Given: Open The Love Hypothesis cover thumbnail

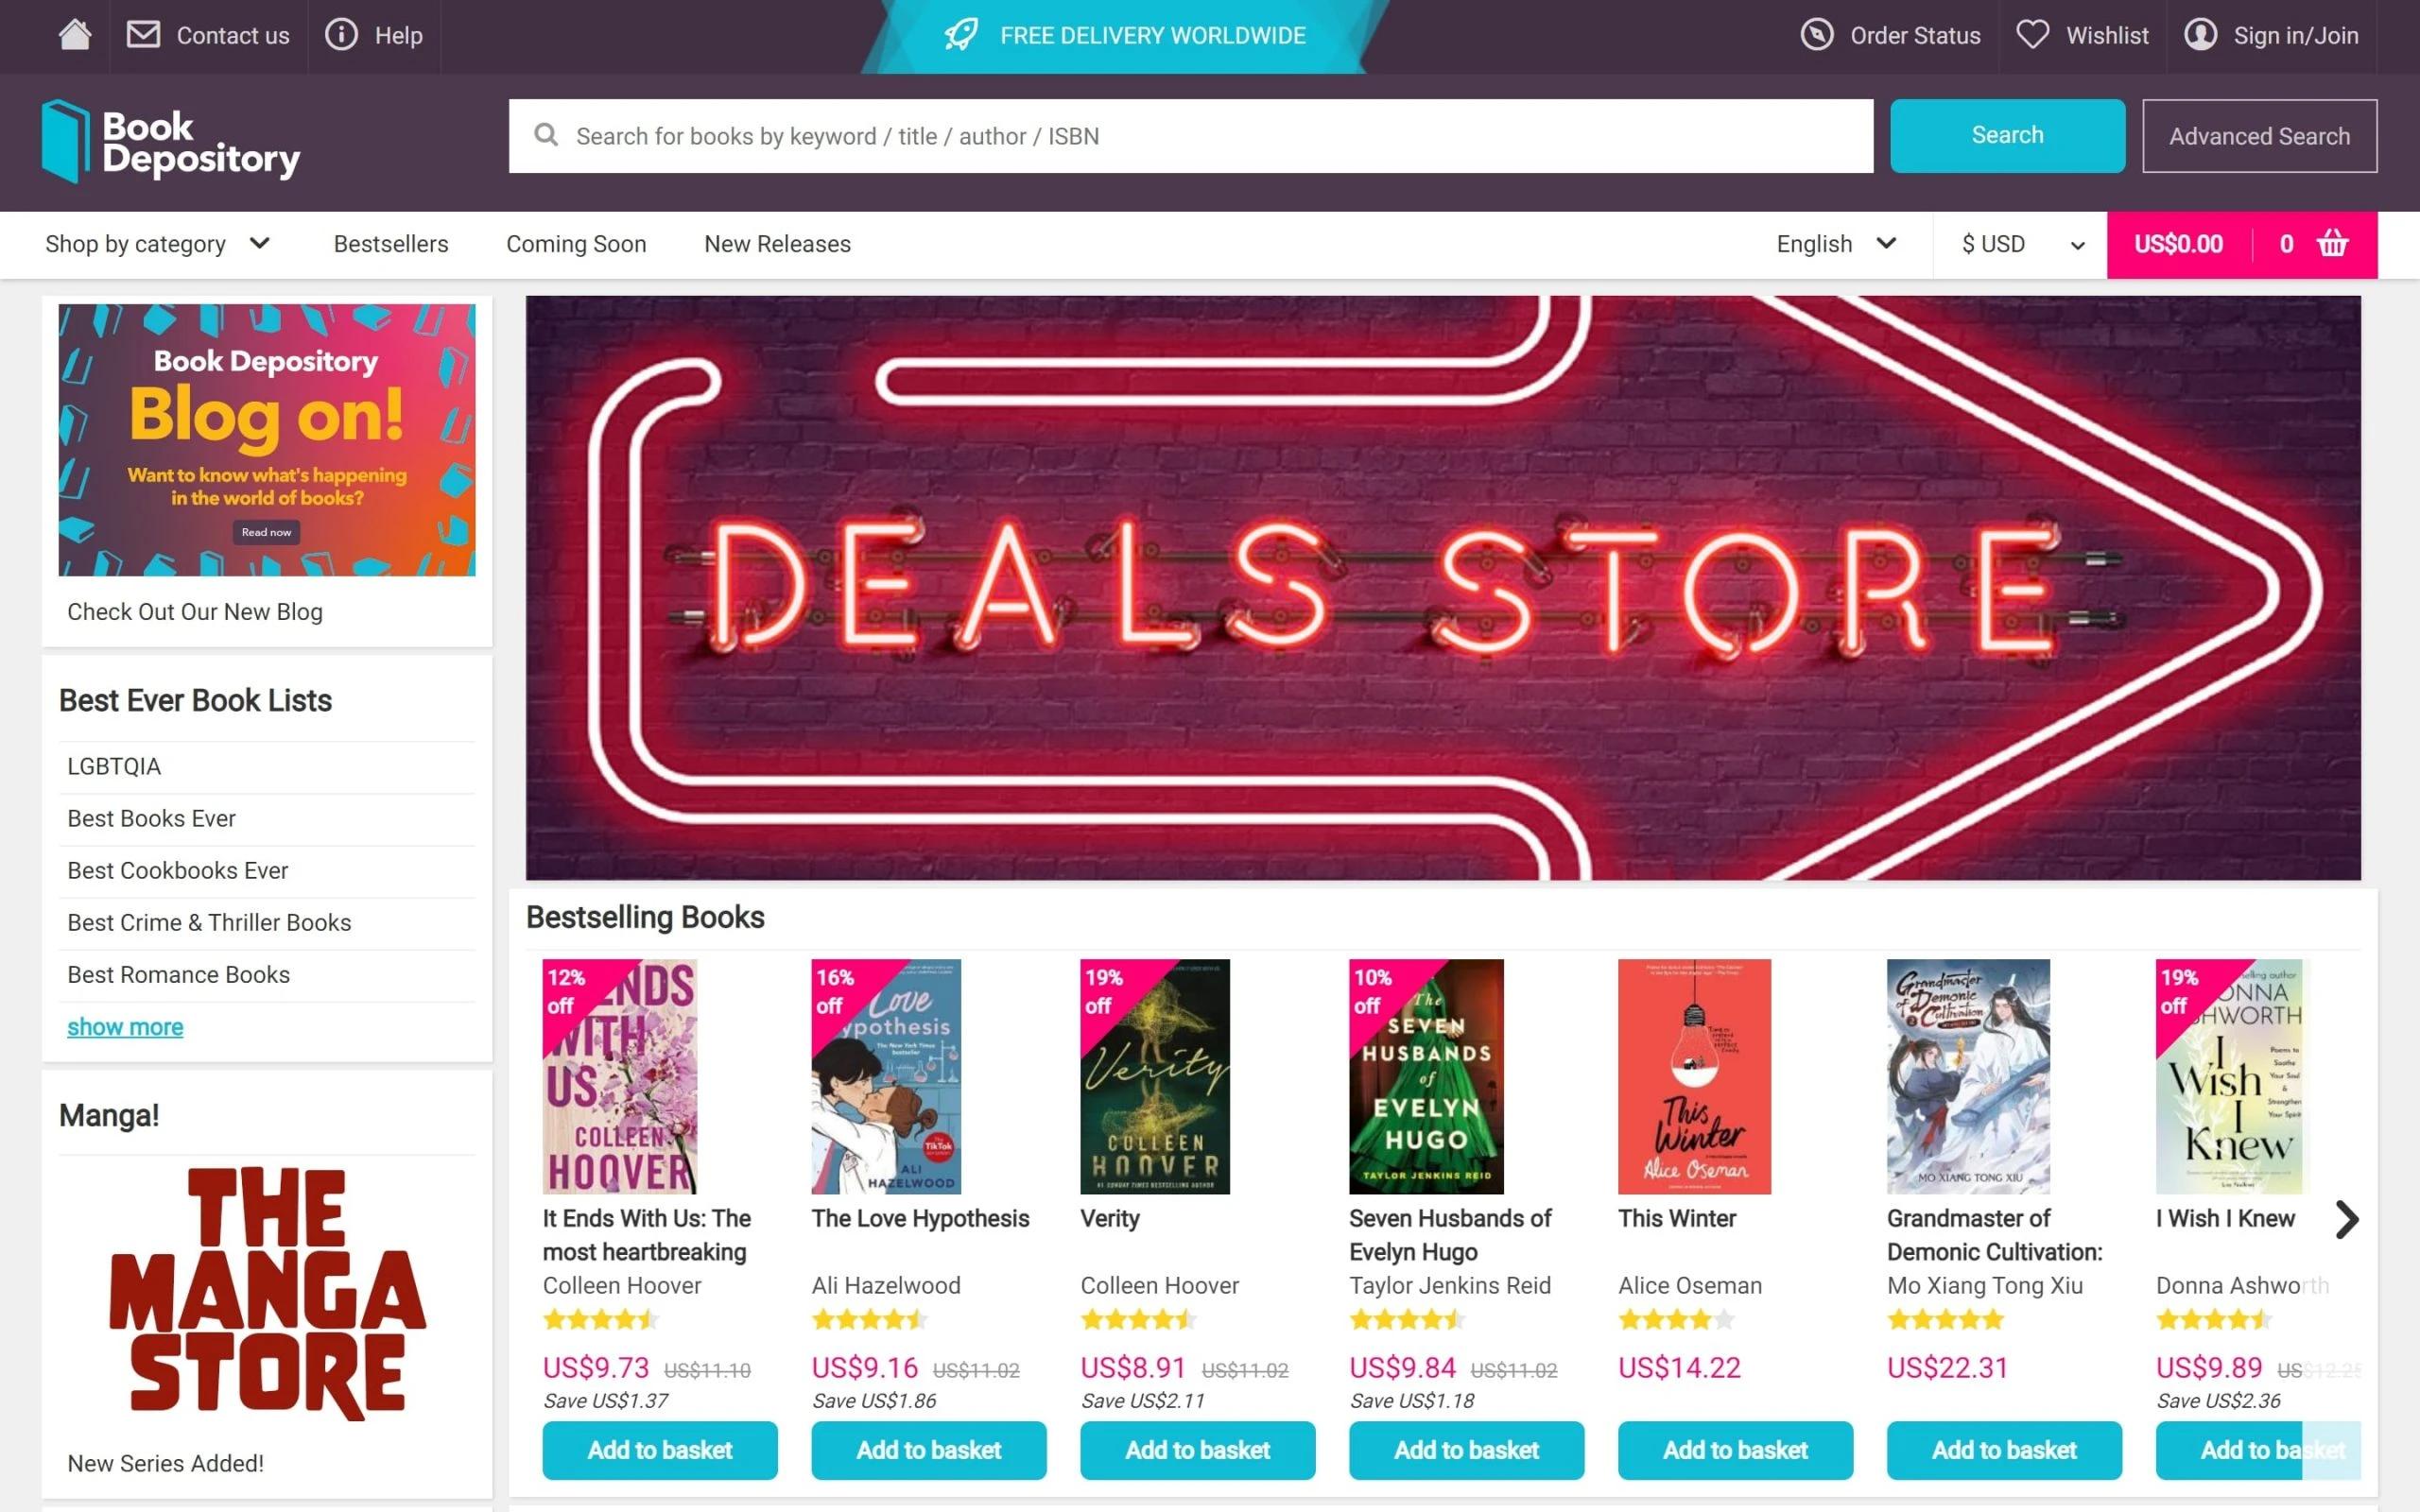Looking at the screenshot, I should (x=886, y=1076).
